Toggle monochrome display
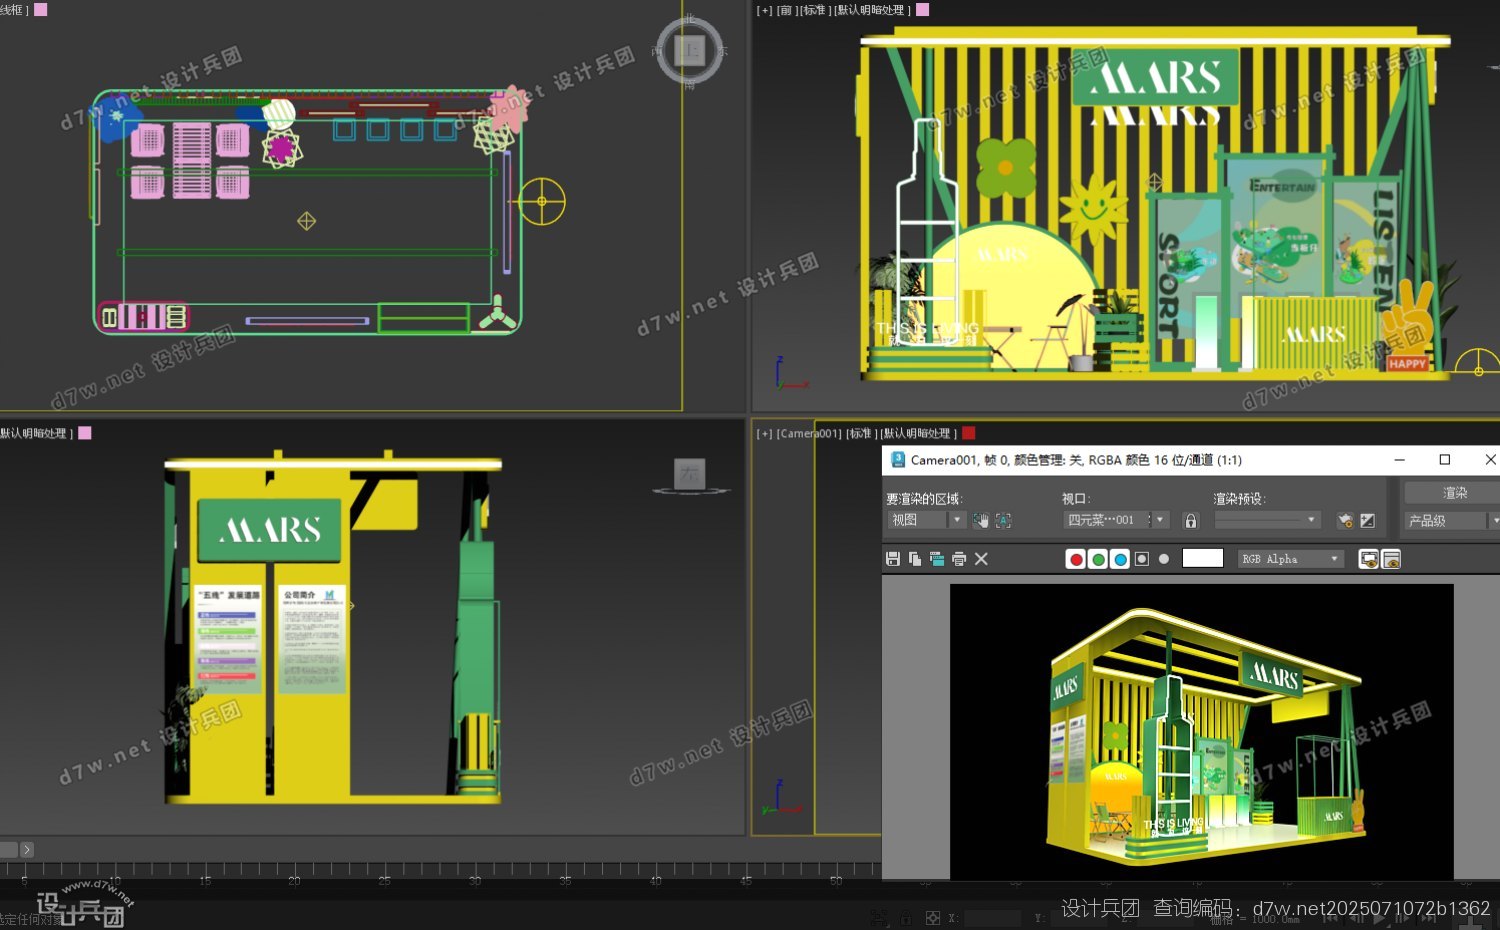Image resolution: width=1500 pixels, height=930 pixels. 1164,559
